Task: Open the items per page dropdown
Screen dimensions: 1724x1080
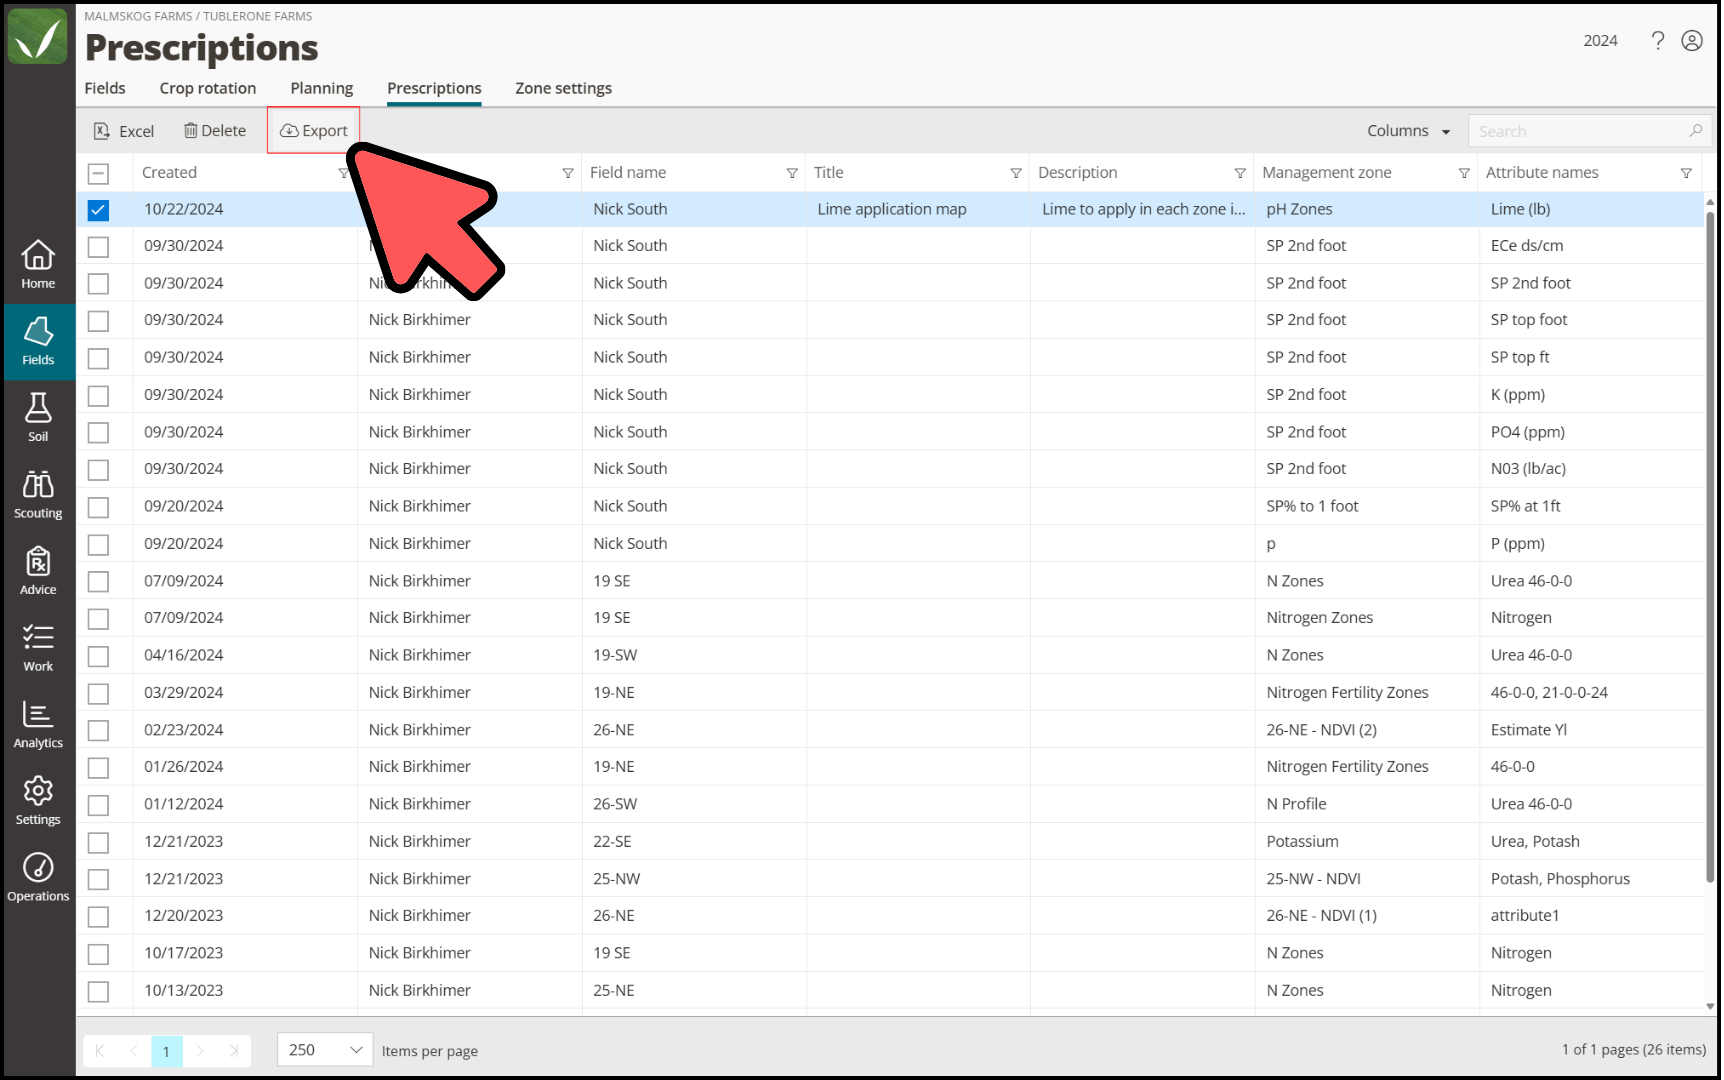Action: (x=325, y=1050)
